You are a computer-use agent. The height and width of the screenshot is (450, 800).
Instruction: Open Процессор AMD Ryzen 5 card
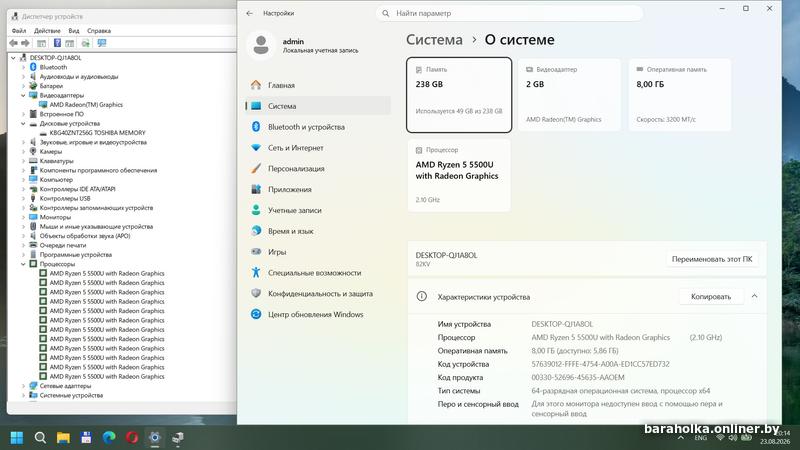(x=459, y=175)
